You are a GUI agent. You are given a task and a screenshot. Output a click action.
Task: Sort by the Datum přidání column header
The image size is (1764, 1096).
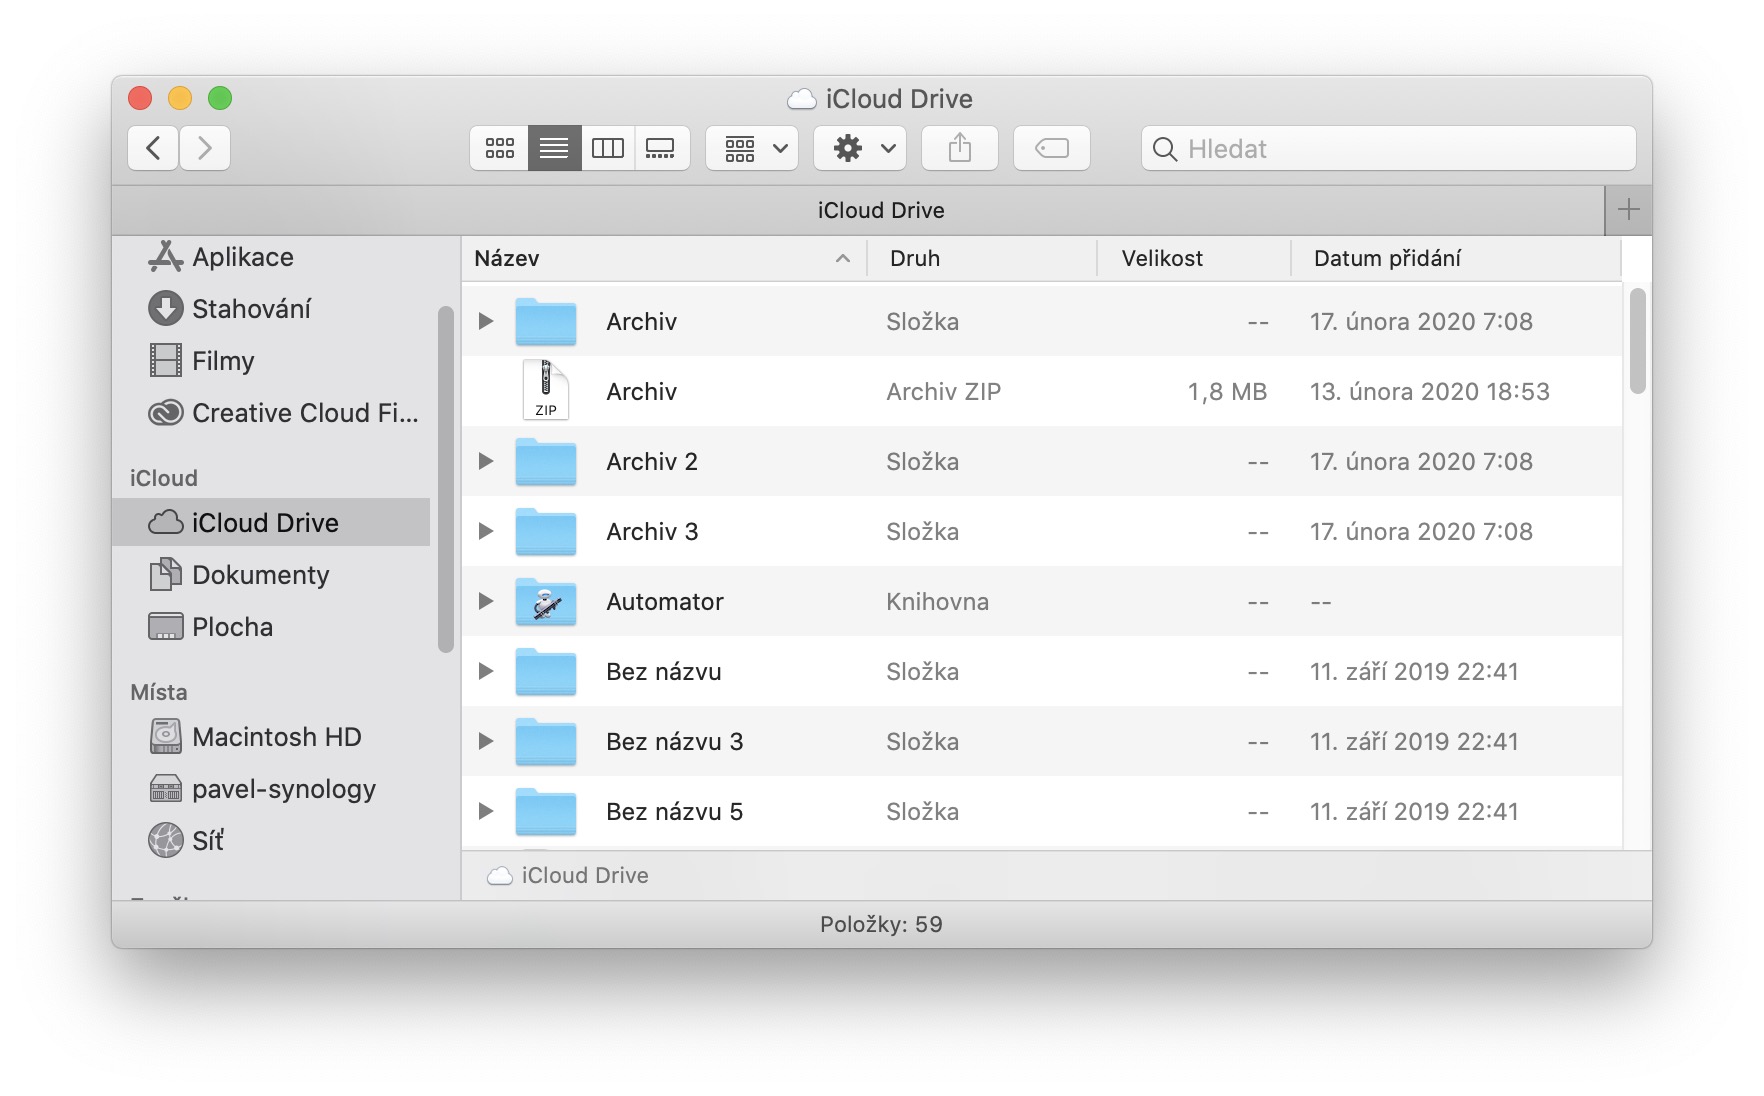point(1456,258)
